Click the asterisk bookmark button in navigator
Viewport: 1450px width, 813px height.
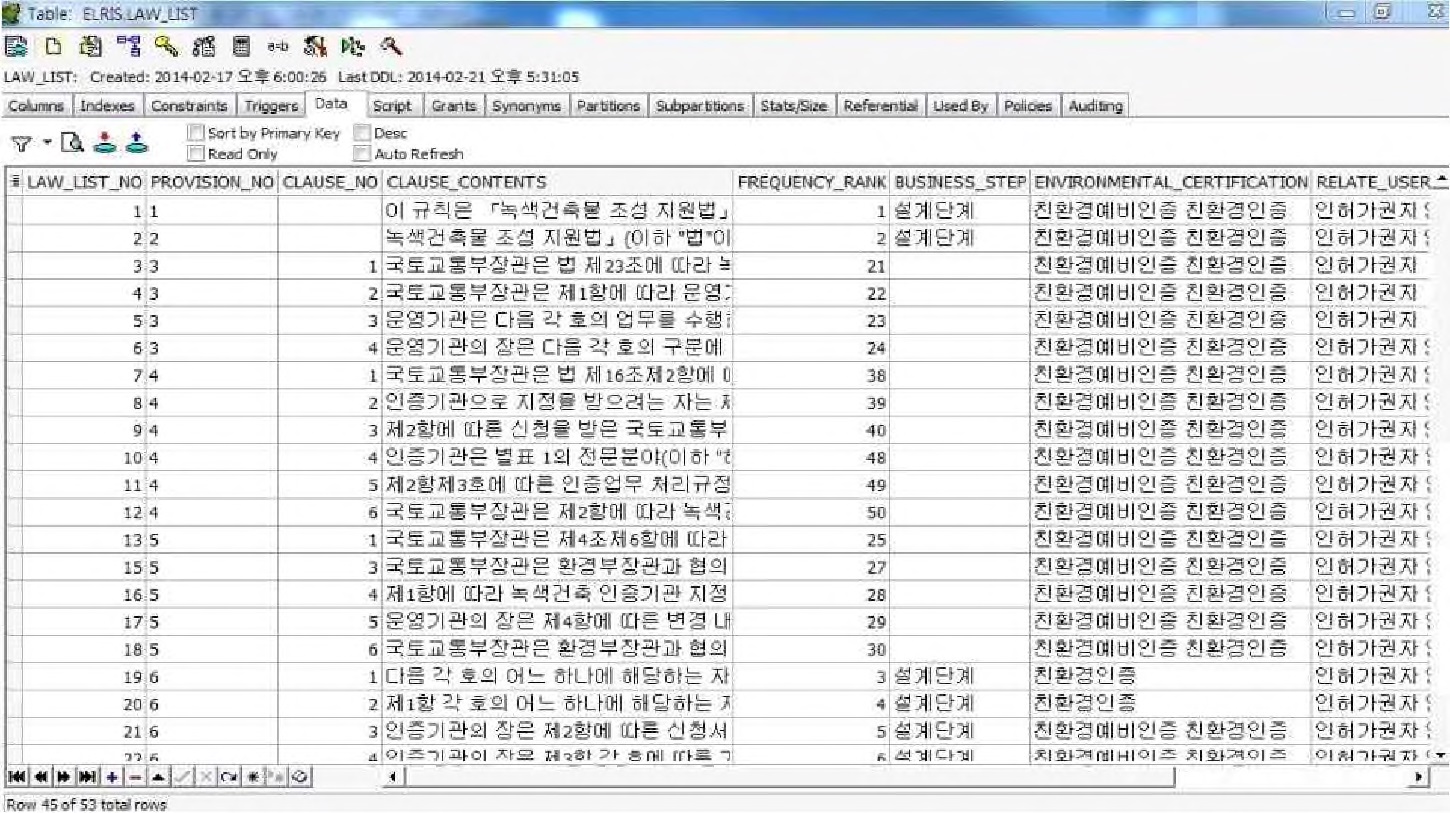[253, 776]
